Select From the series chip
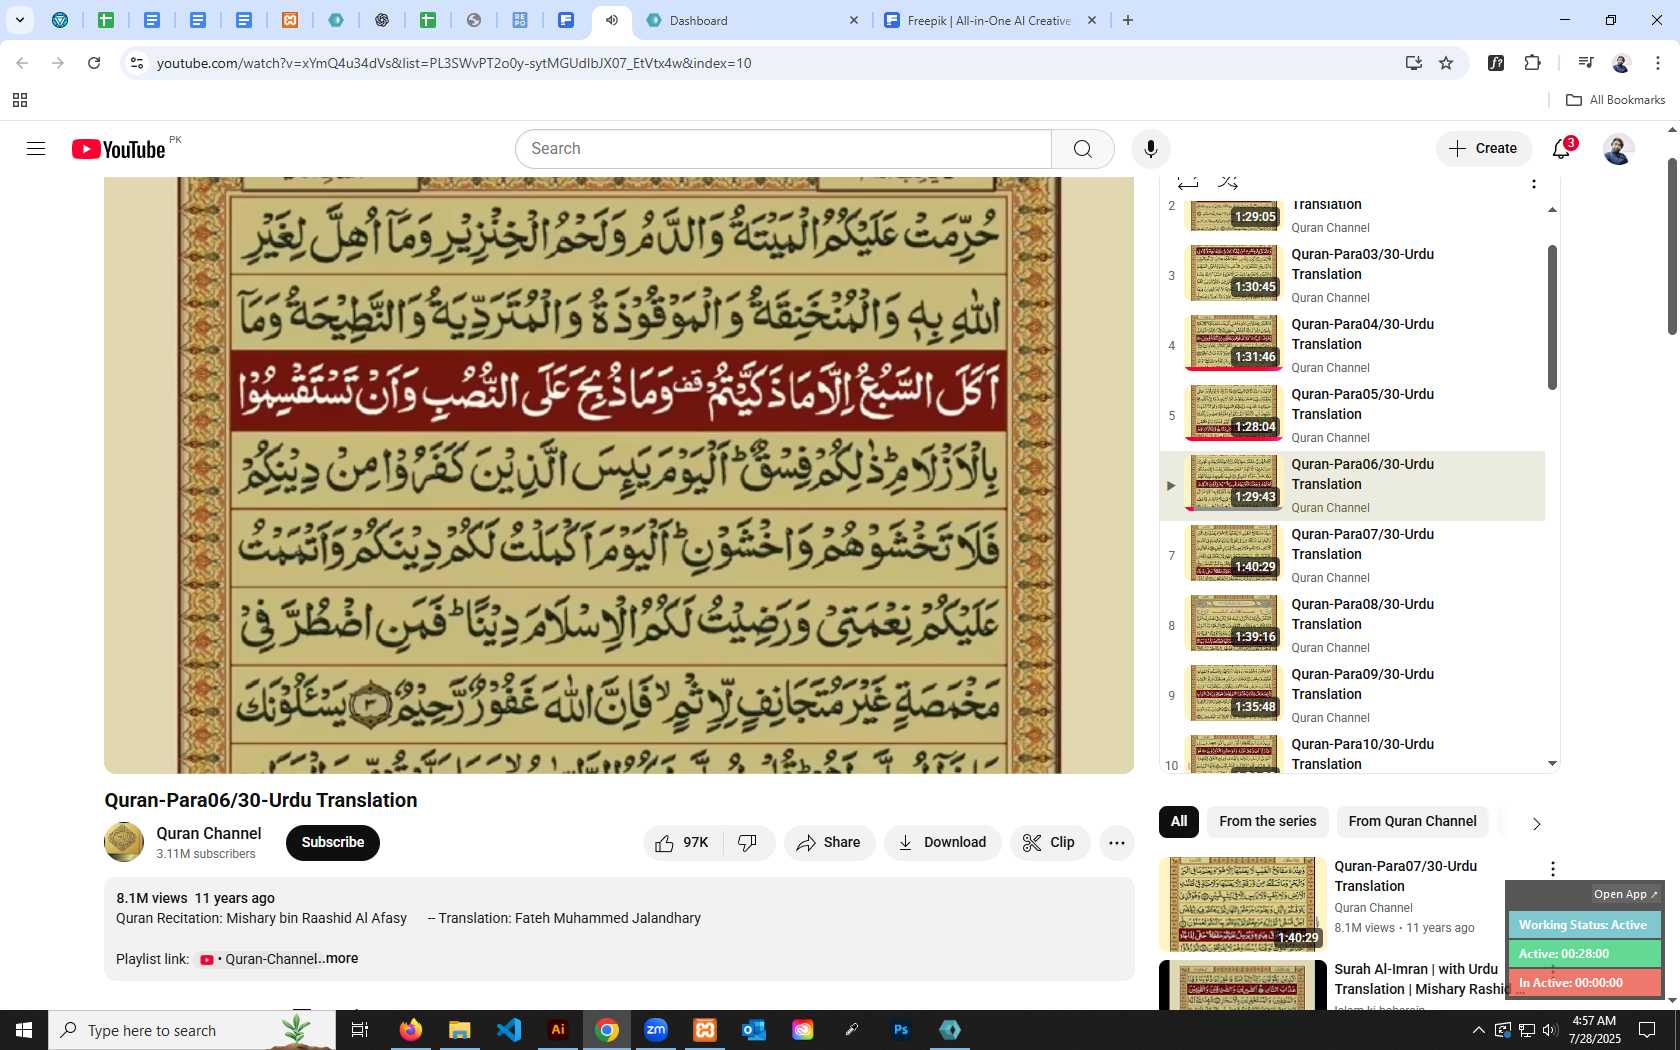The height and width of the screenshot is (1050, 1680). pyautogui.click(x=1268, y=822)
